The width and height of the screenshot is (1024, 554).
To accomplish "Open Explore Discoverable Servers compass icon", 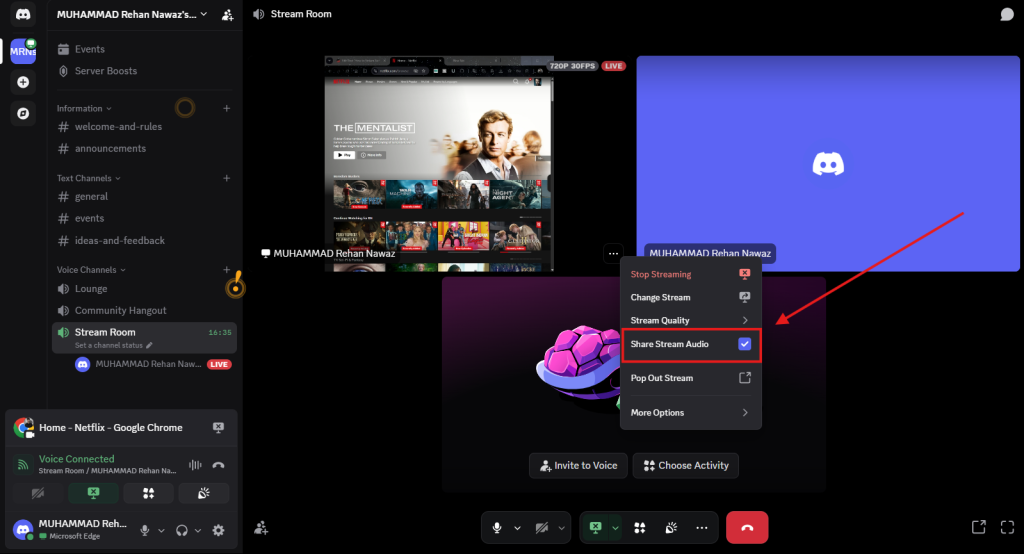I will (23, 114).
